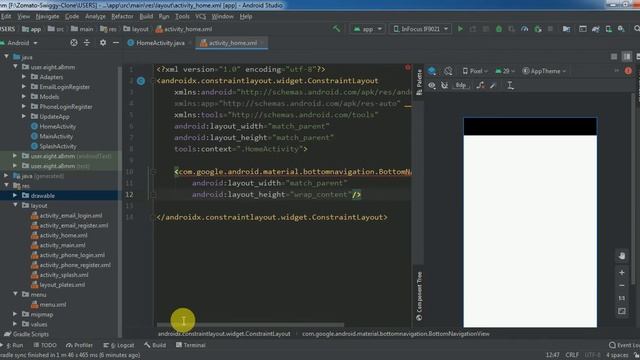Click Attach Debugger to Android Process icon
Screen dimensions: 640x360
(x=538, y=29)
